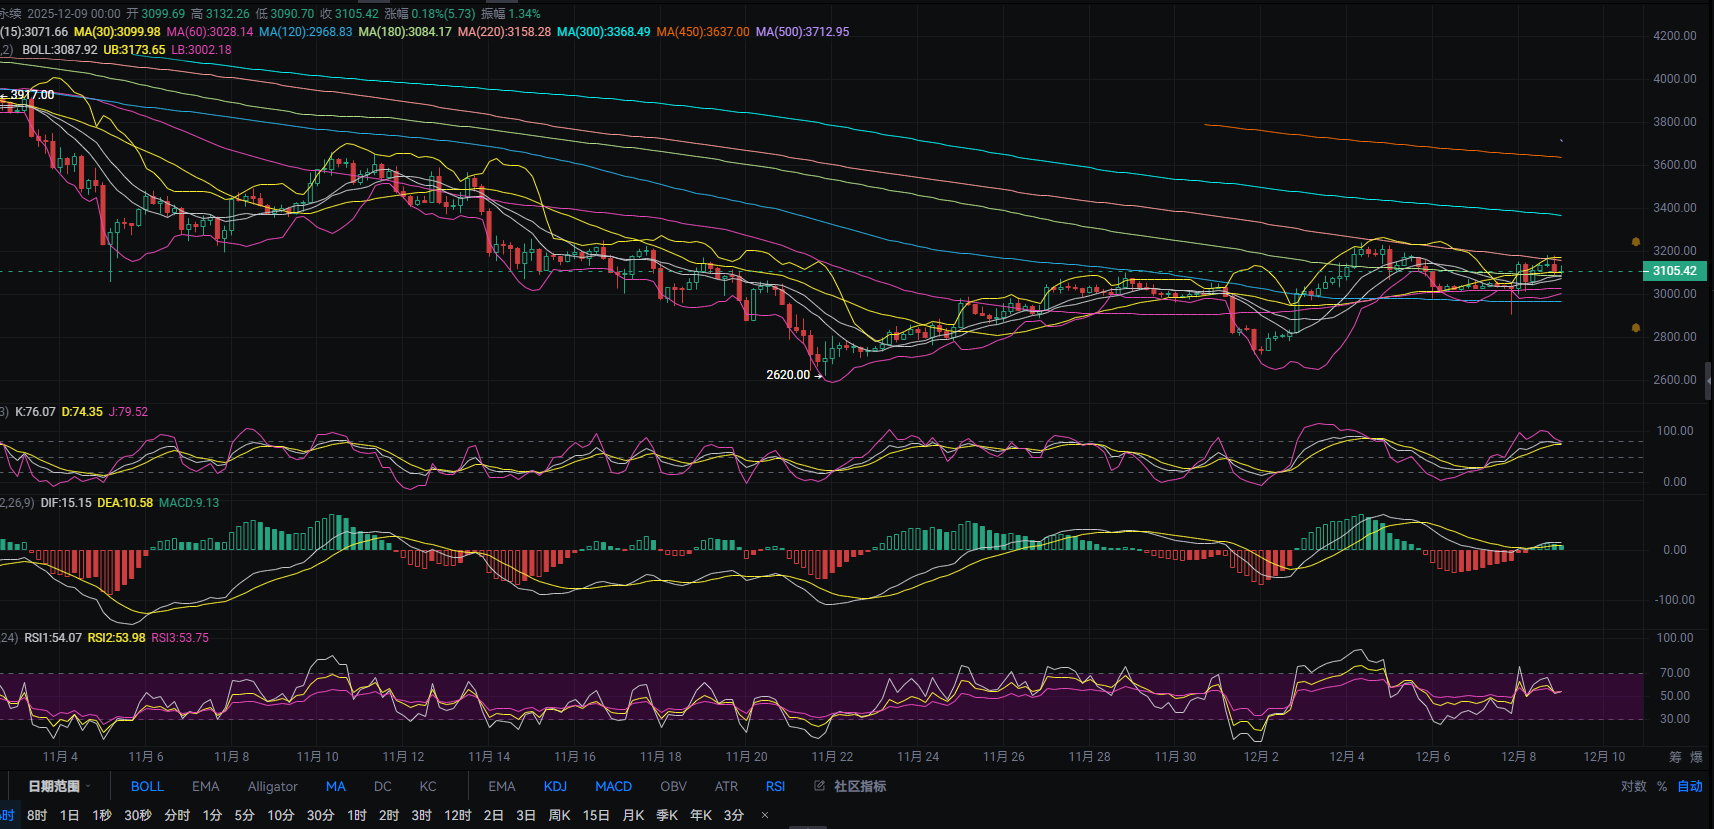The width and height of the screenshot is (1714, 829).
Task: Open the 社区指标 community indicators editor icon
Action: [x=820, y=786]
